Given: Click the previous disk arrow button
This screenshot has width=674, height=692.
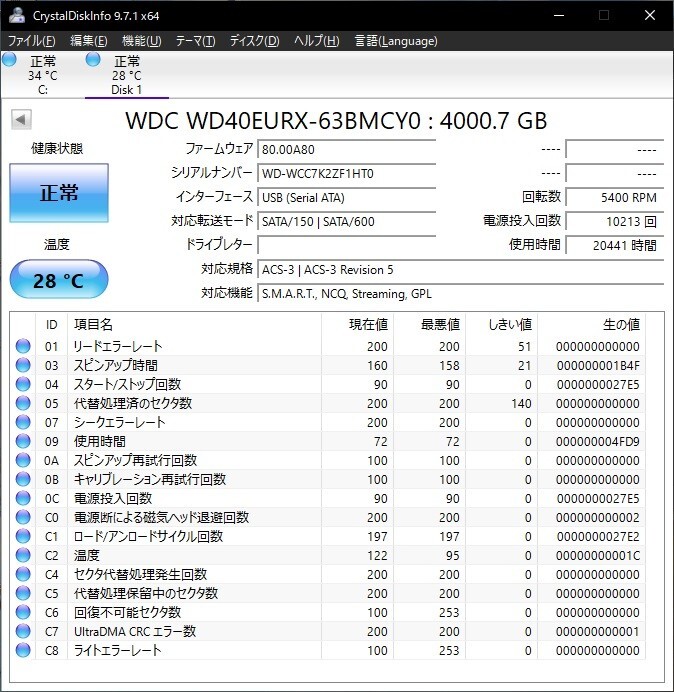Looking at the screenshot, I should (21, 119).
